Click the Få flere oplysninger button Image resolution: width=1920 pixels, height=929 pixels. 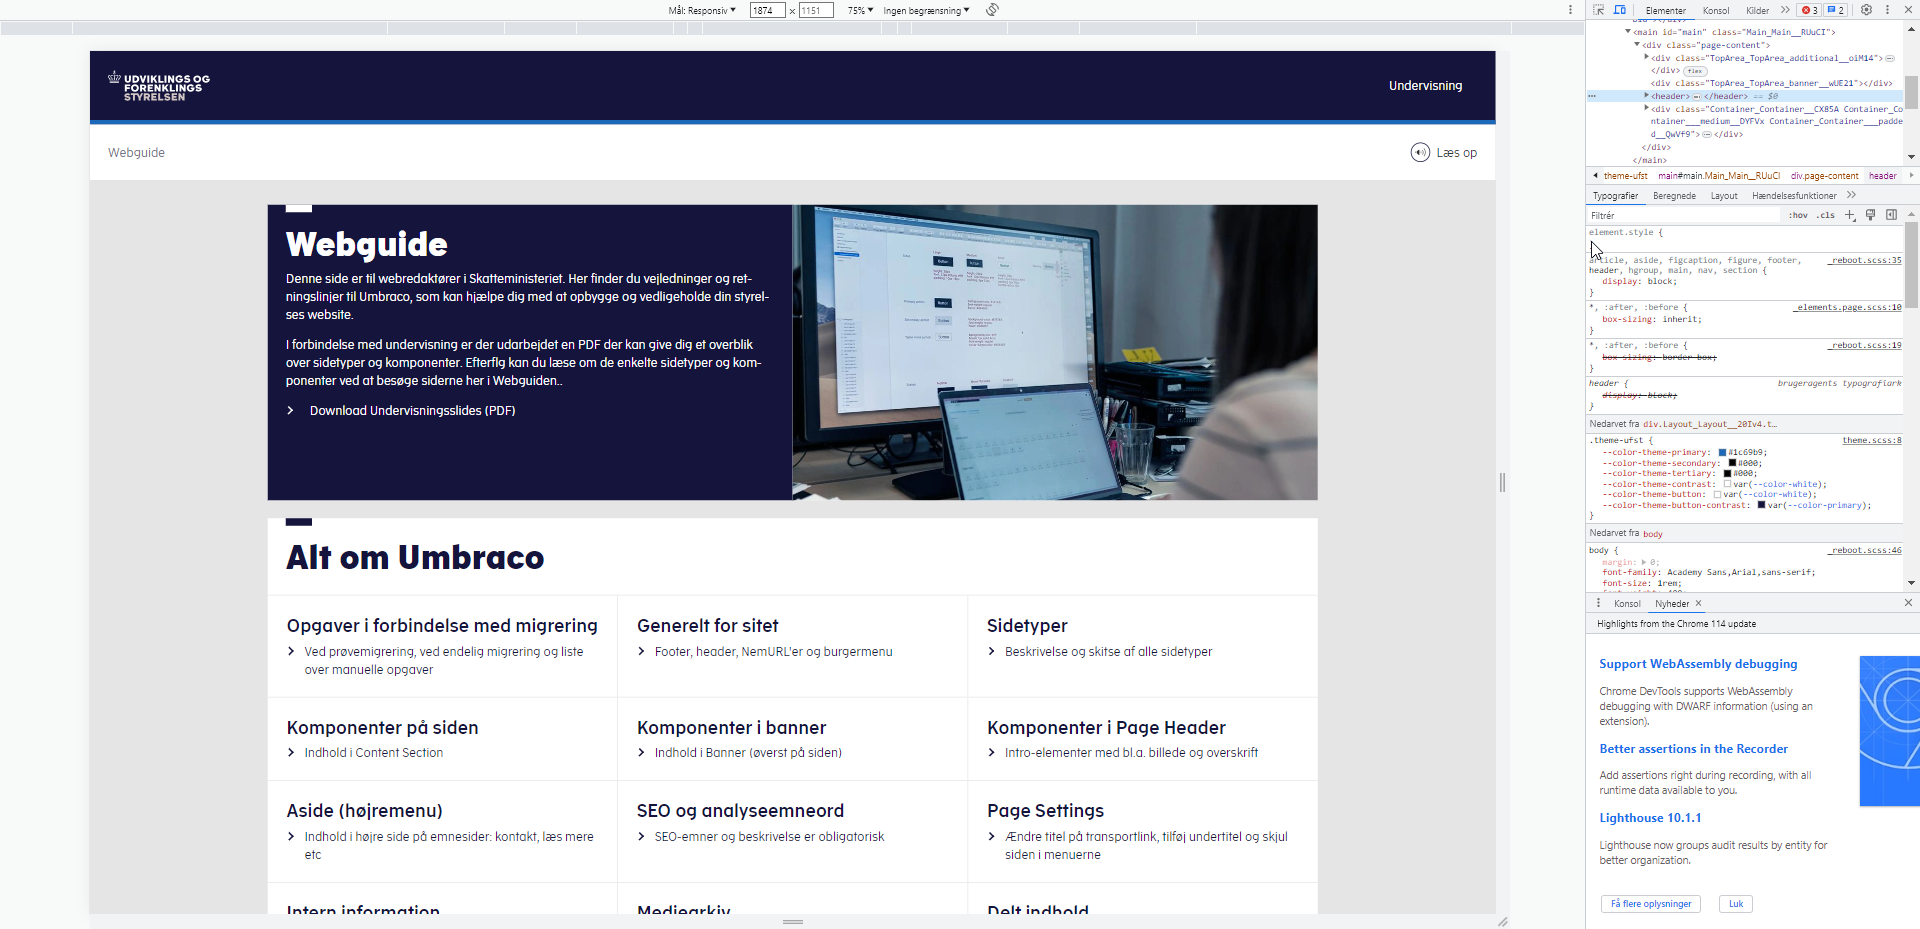(1650, 904)
